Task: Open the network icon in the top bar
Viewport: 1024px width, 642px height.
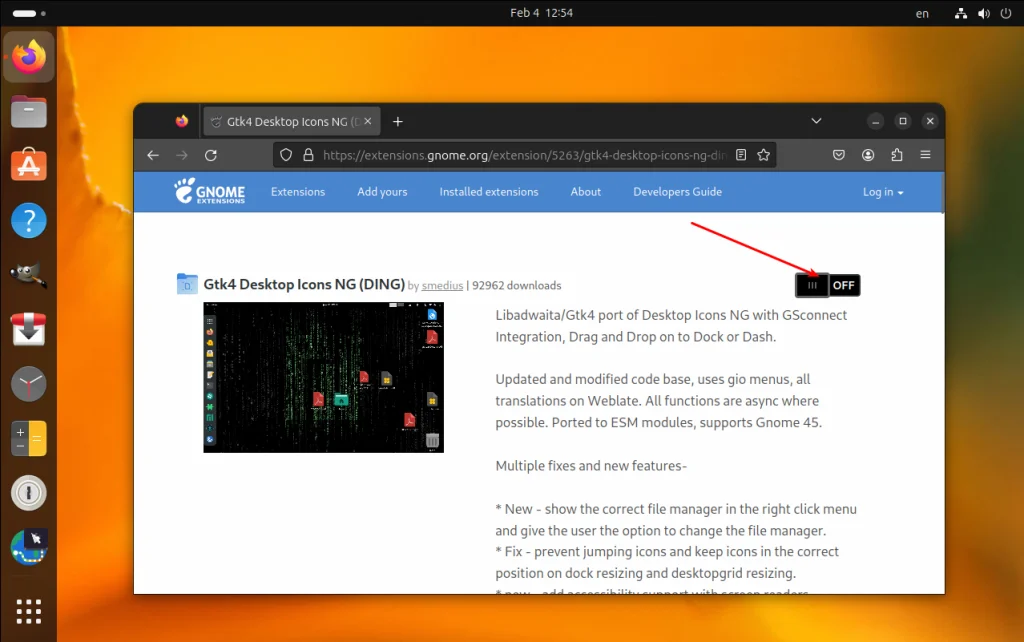Action: click(x=961, y=13)
